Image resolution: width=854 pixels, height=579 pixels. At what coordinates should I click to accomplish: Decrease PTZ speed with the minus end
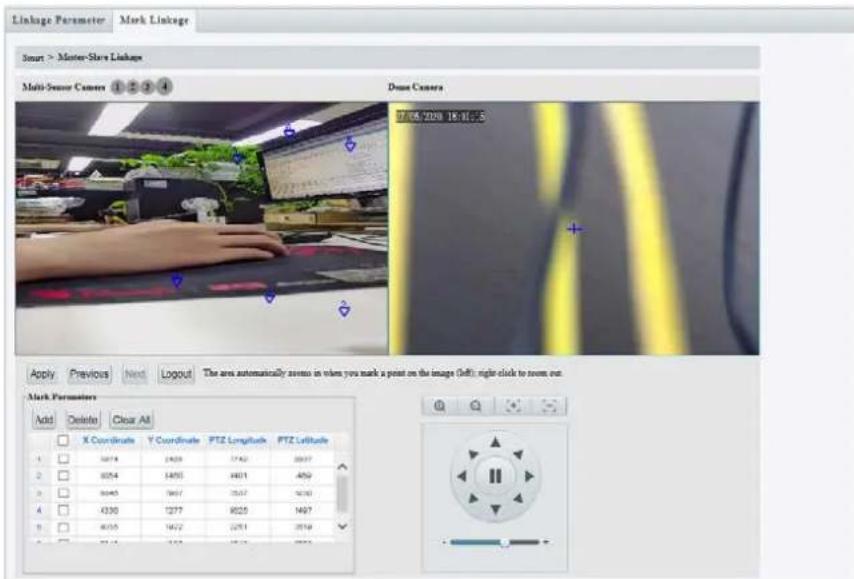444,542
